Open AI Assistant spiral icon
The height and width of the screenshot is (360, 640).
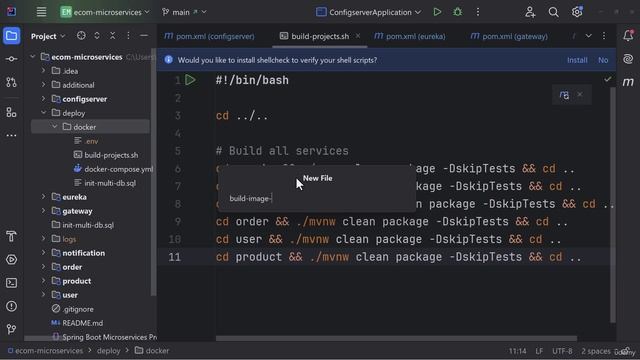628,59
